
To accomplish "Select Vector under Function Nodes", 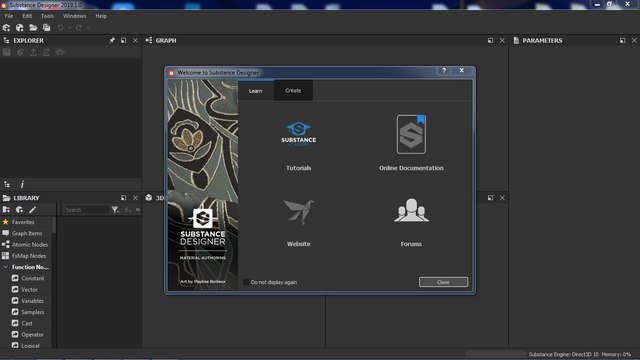I will tap(29, 289).
